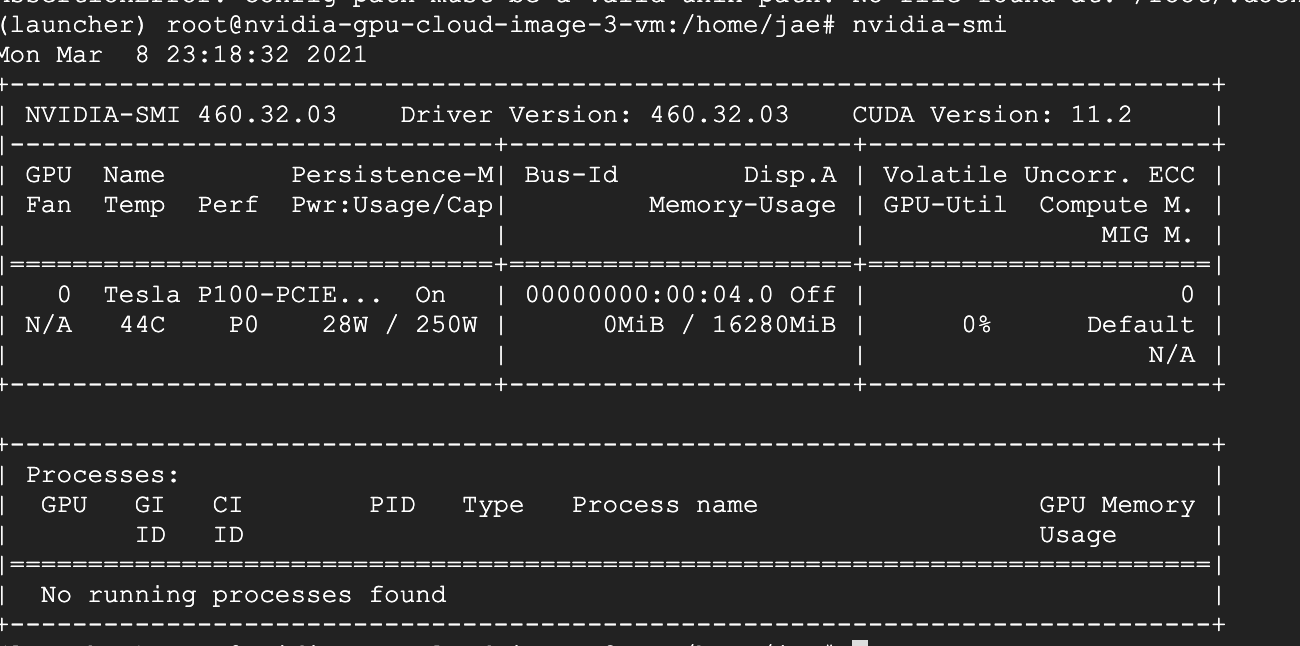Click the 0% GPU-Util value
Screen dimensions: 1300x646
(x=976, y=325)
